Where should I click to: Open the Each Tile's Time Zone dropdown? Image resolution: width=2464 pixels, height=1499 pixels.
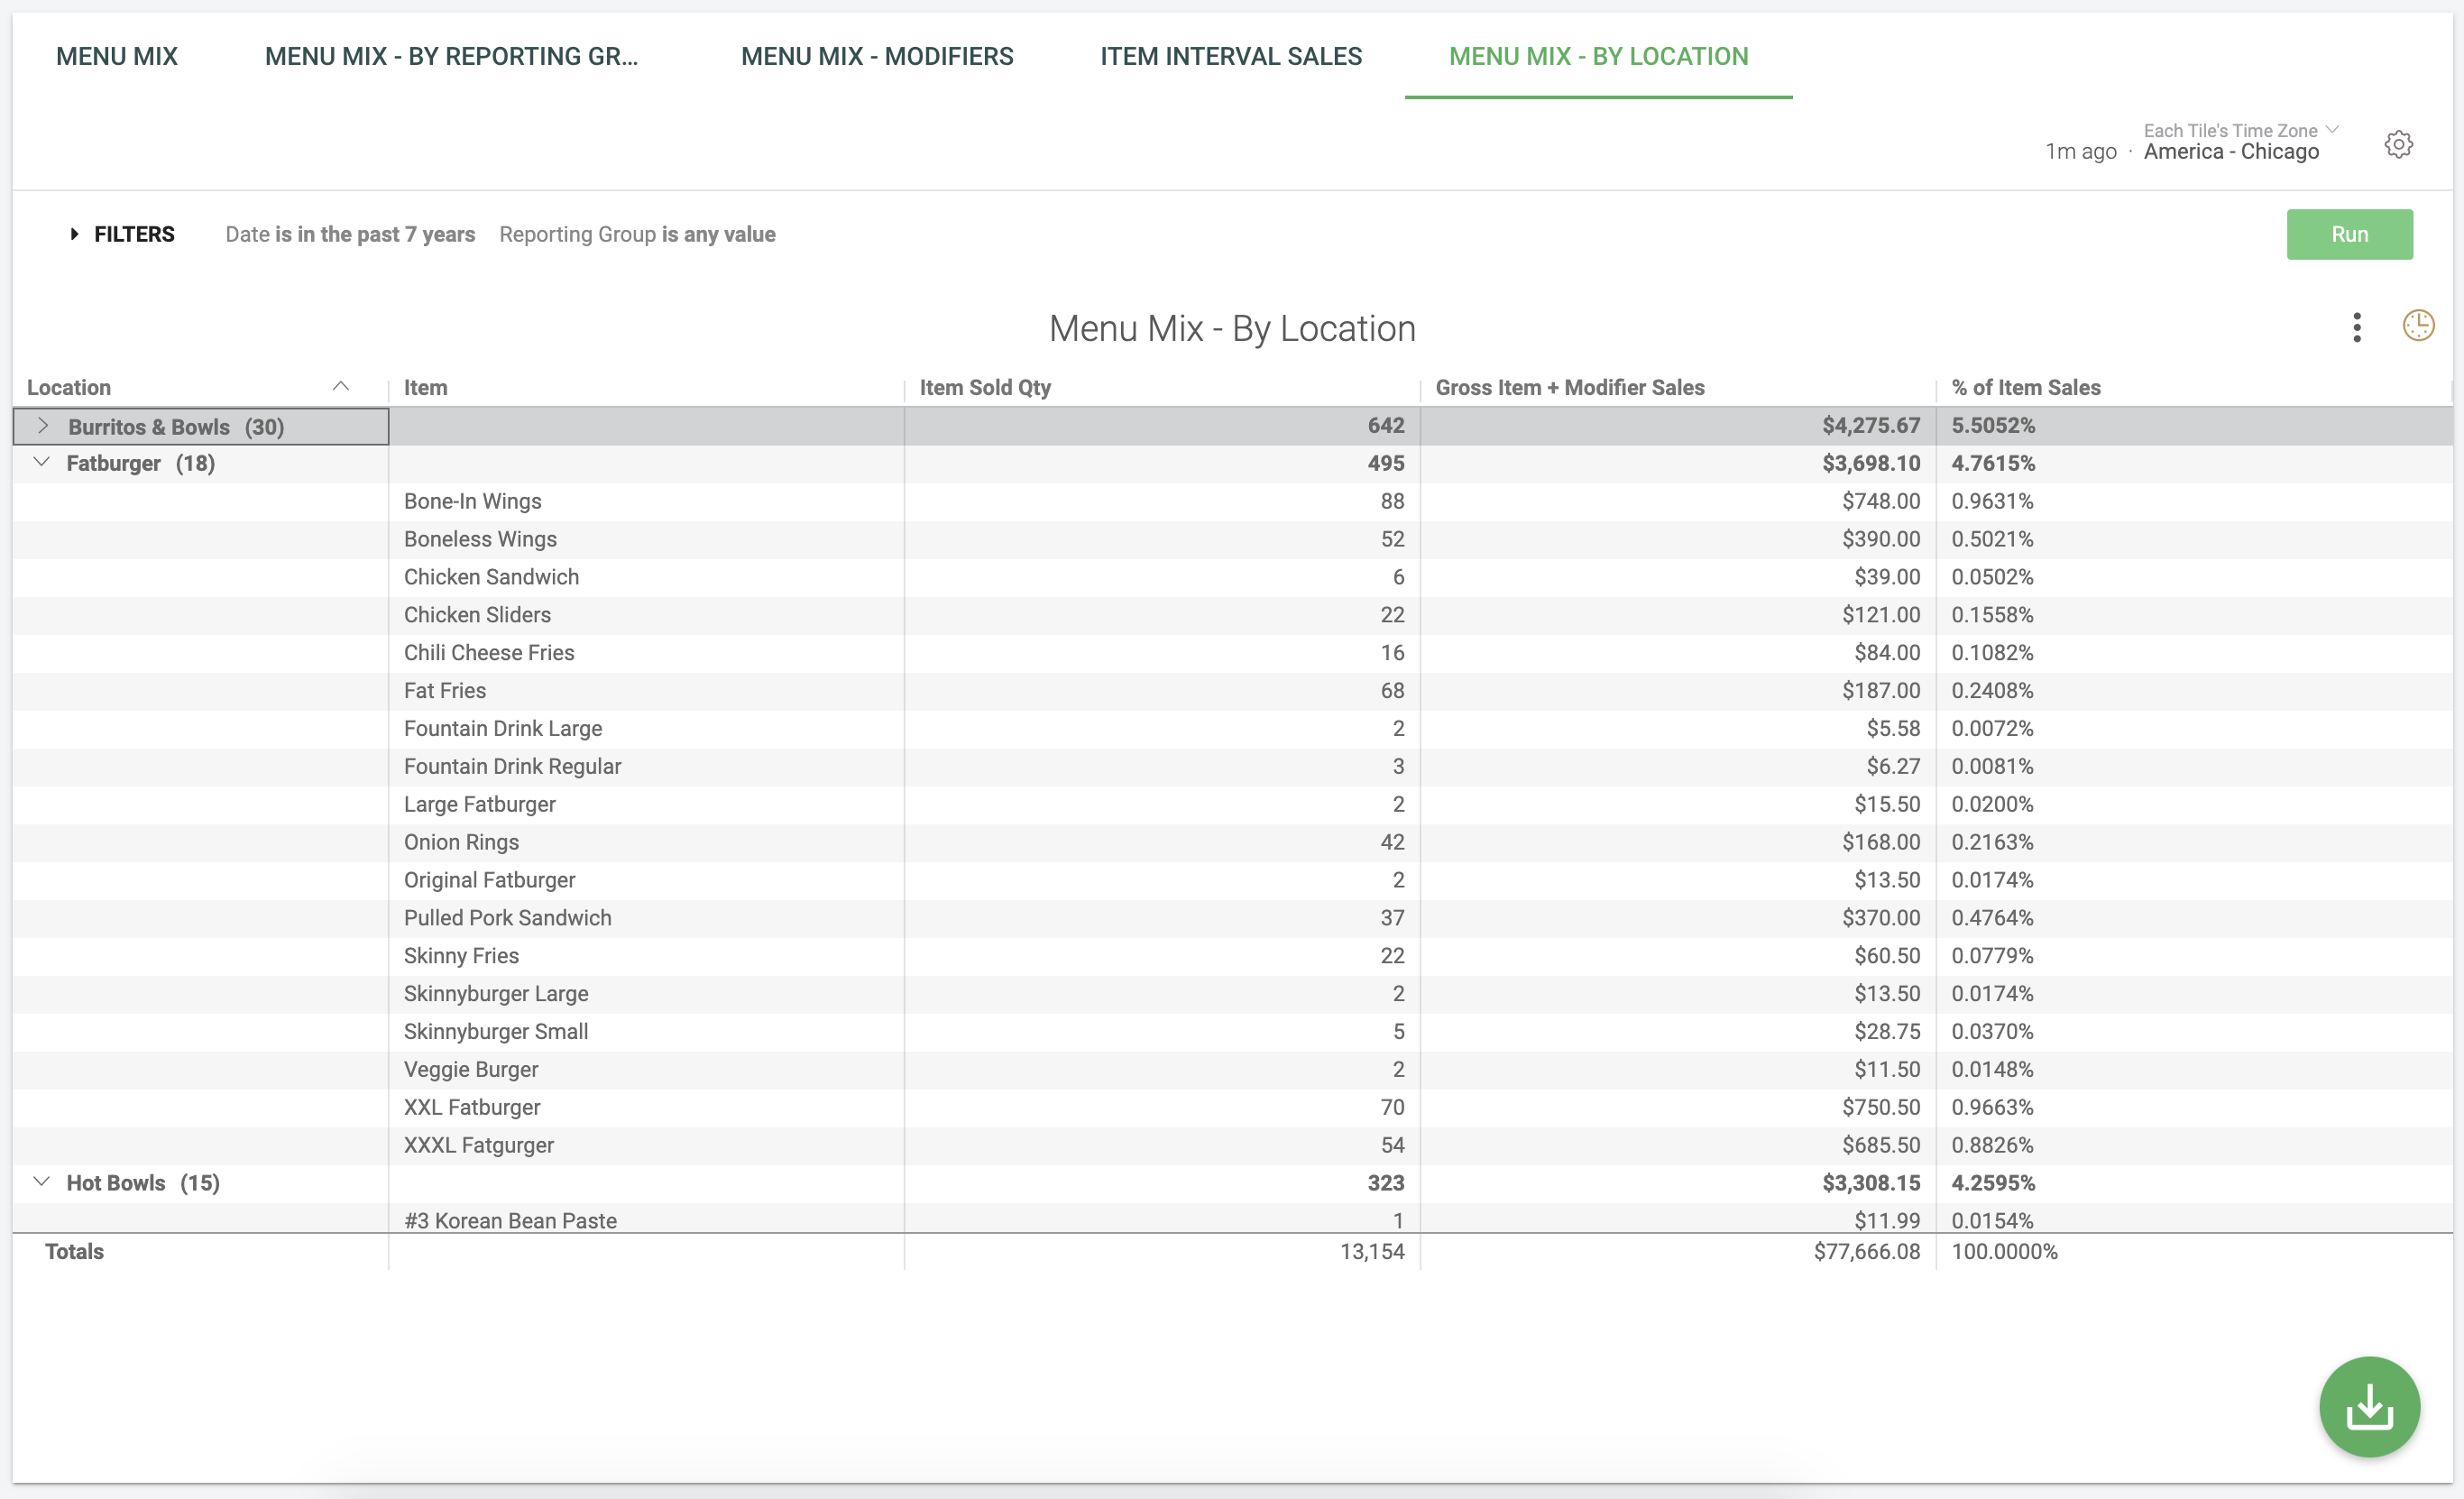click(x=2240, y=130)
